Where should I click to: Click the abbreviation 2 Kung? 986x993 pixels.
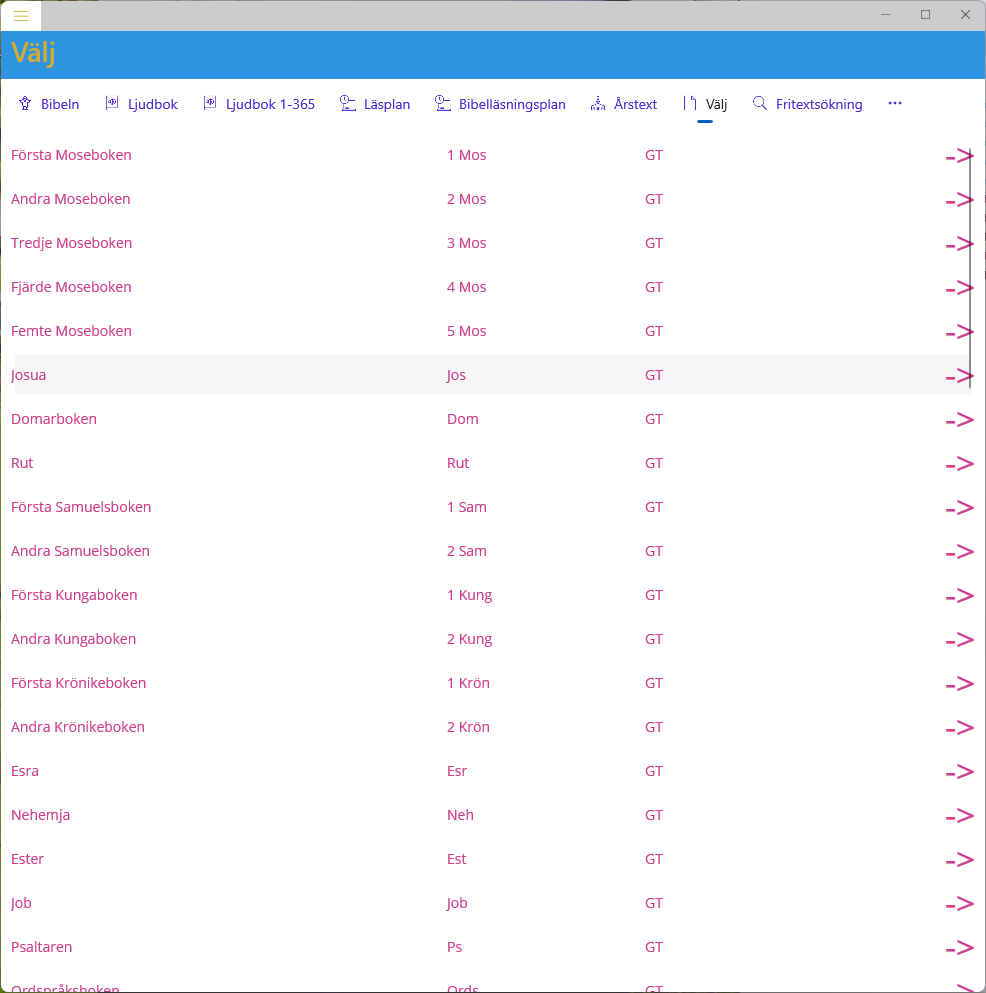(470, 639)
